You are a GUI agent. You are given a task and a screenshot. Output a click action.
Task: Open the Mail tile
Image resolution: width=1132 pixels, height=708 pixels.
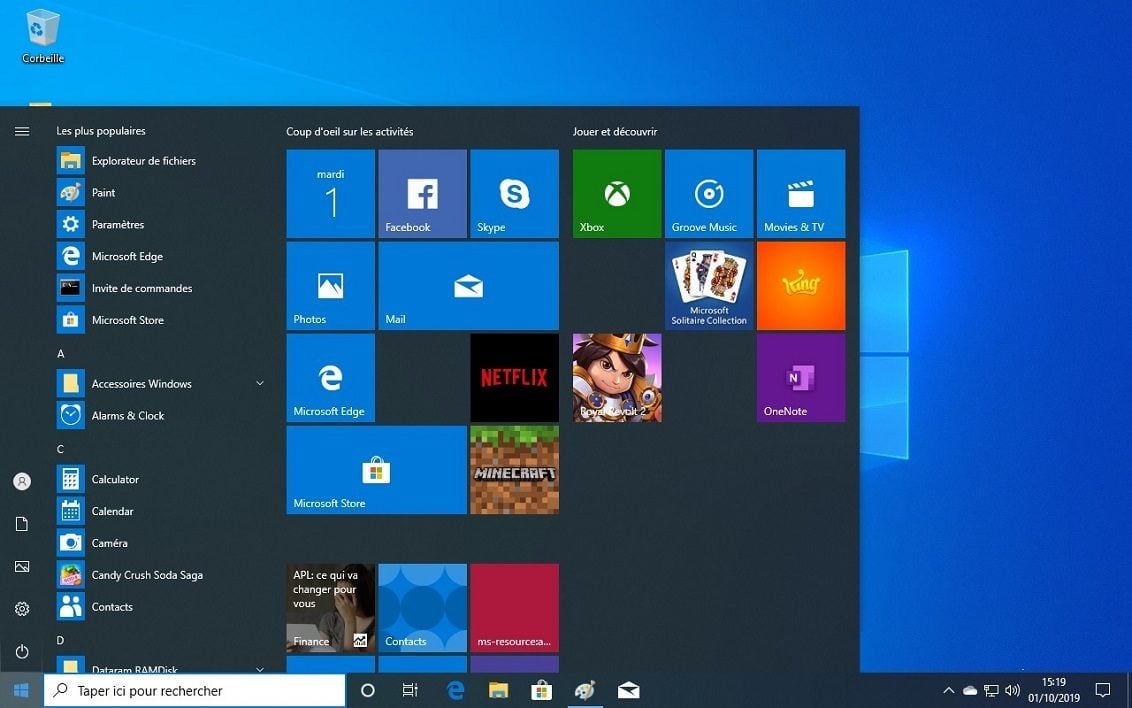469,286
